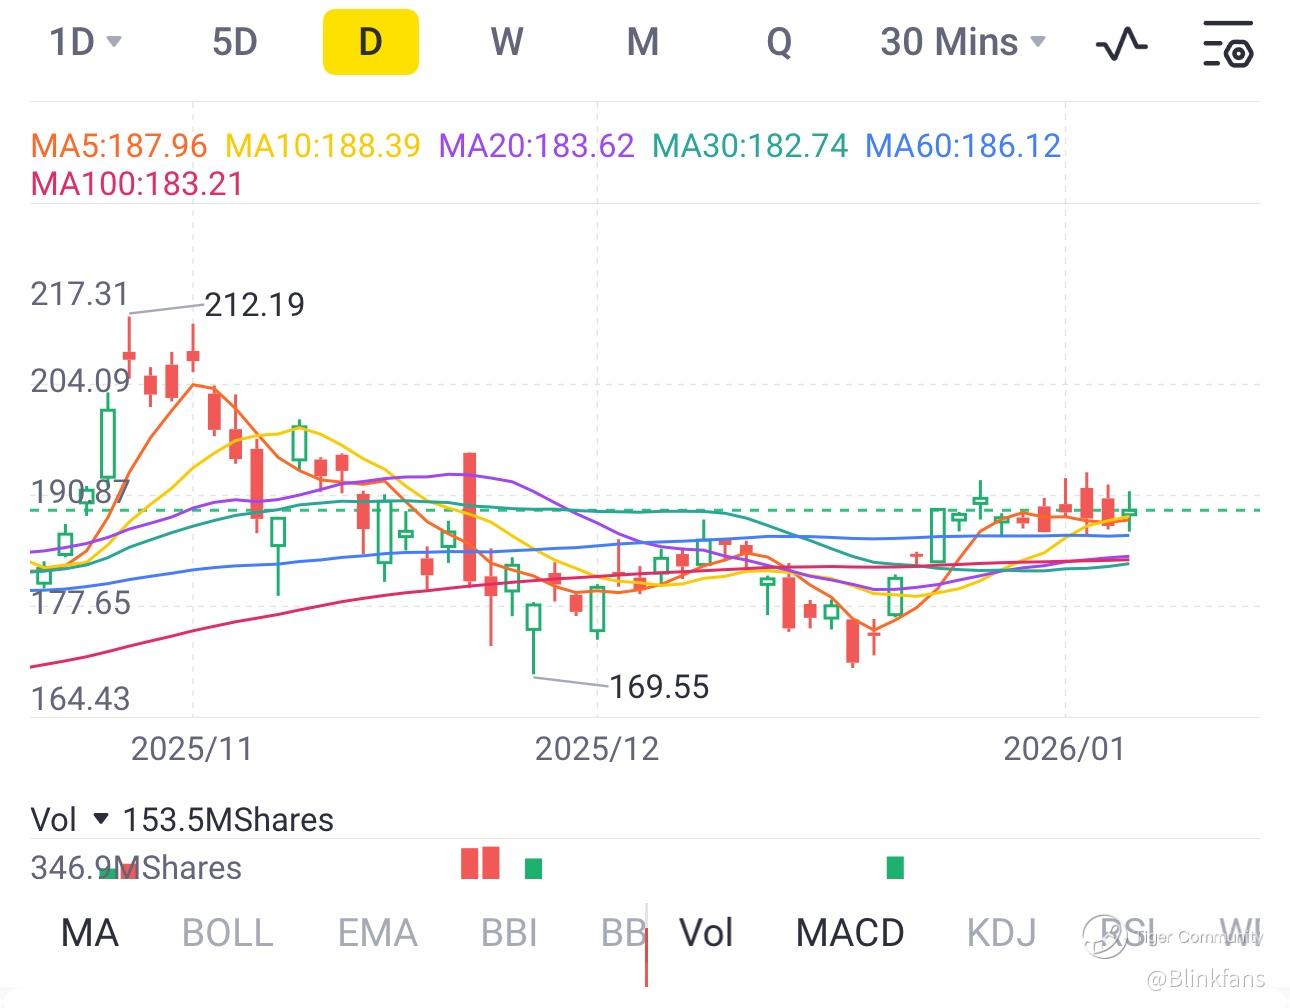Select the KDJ sub-indicator tab

1001,933
